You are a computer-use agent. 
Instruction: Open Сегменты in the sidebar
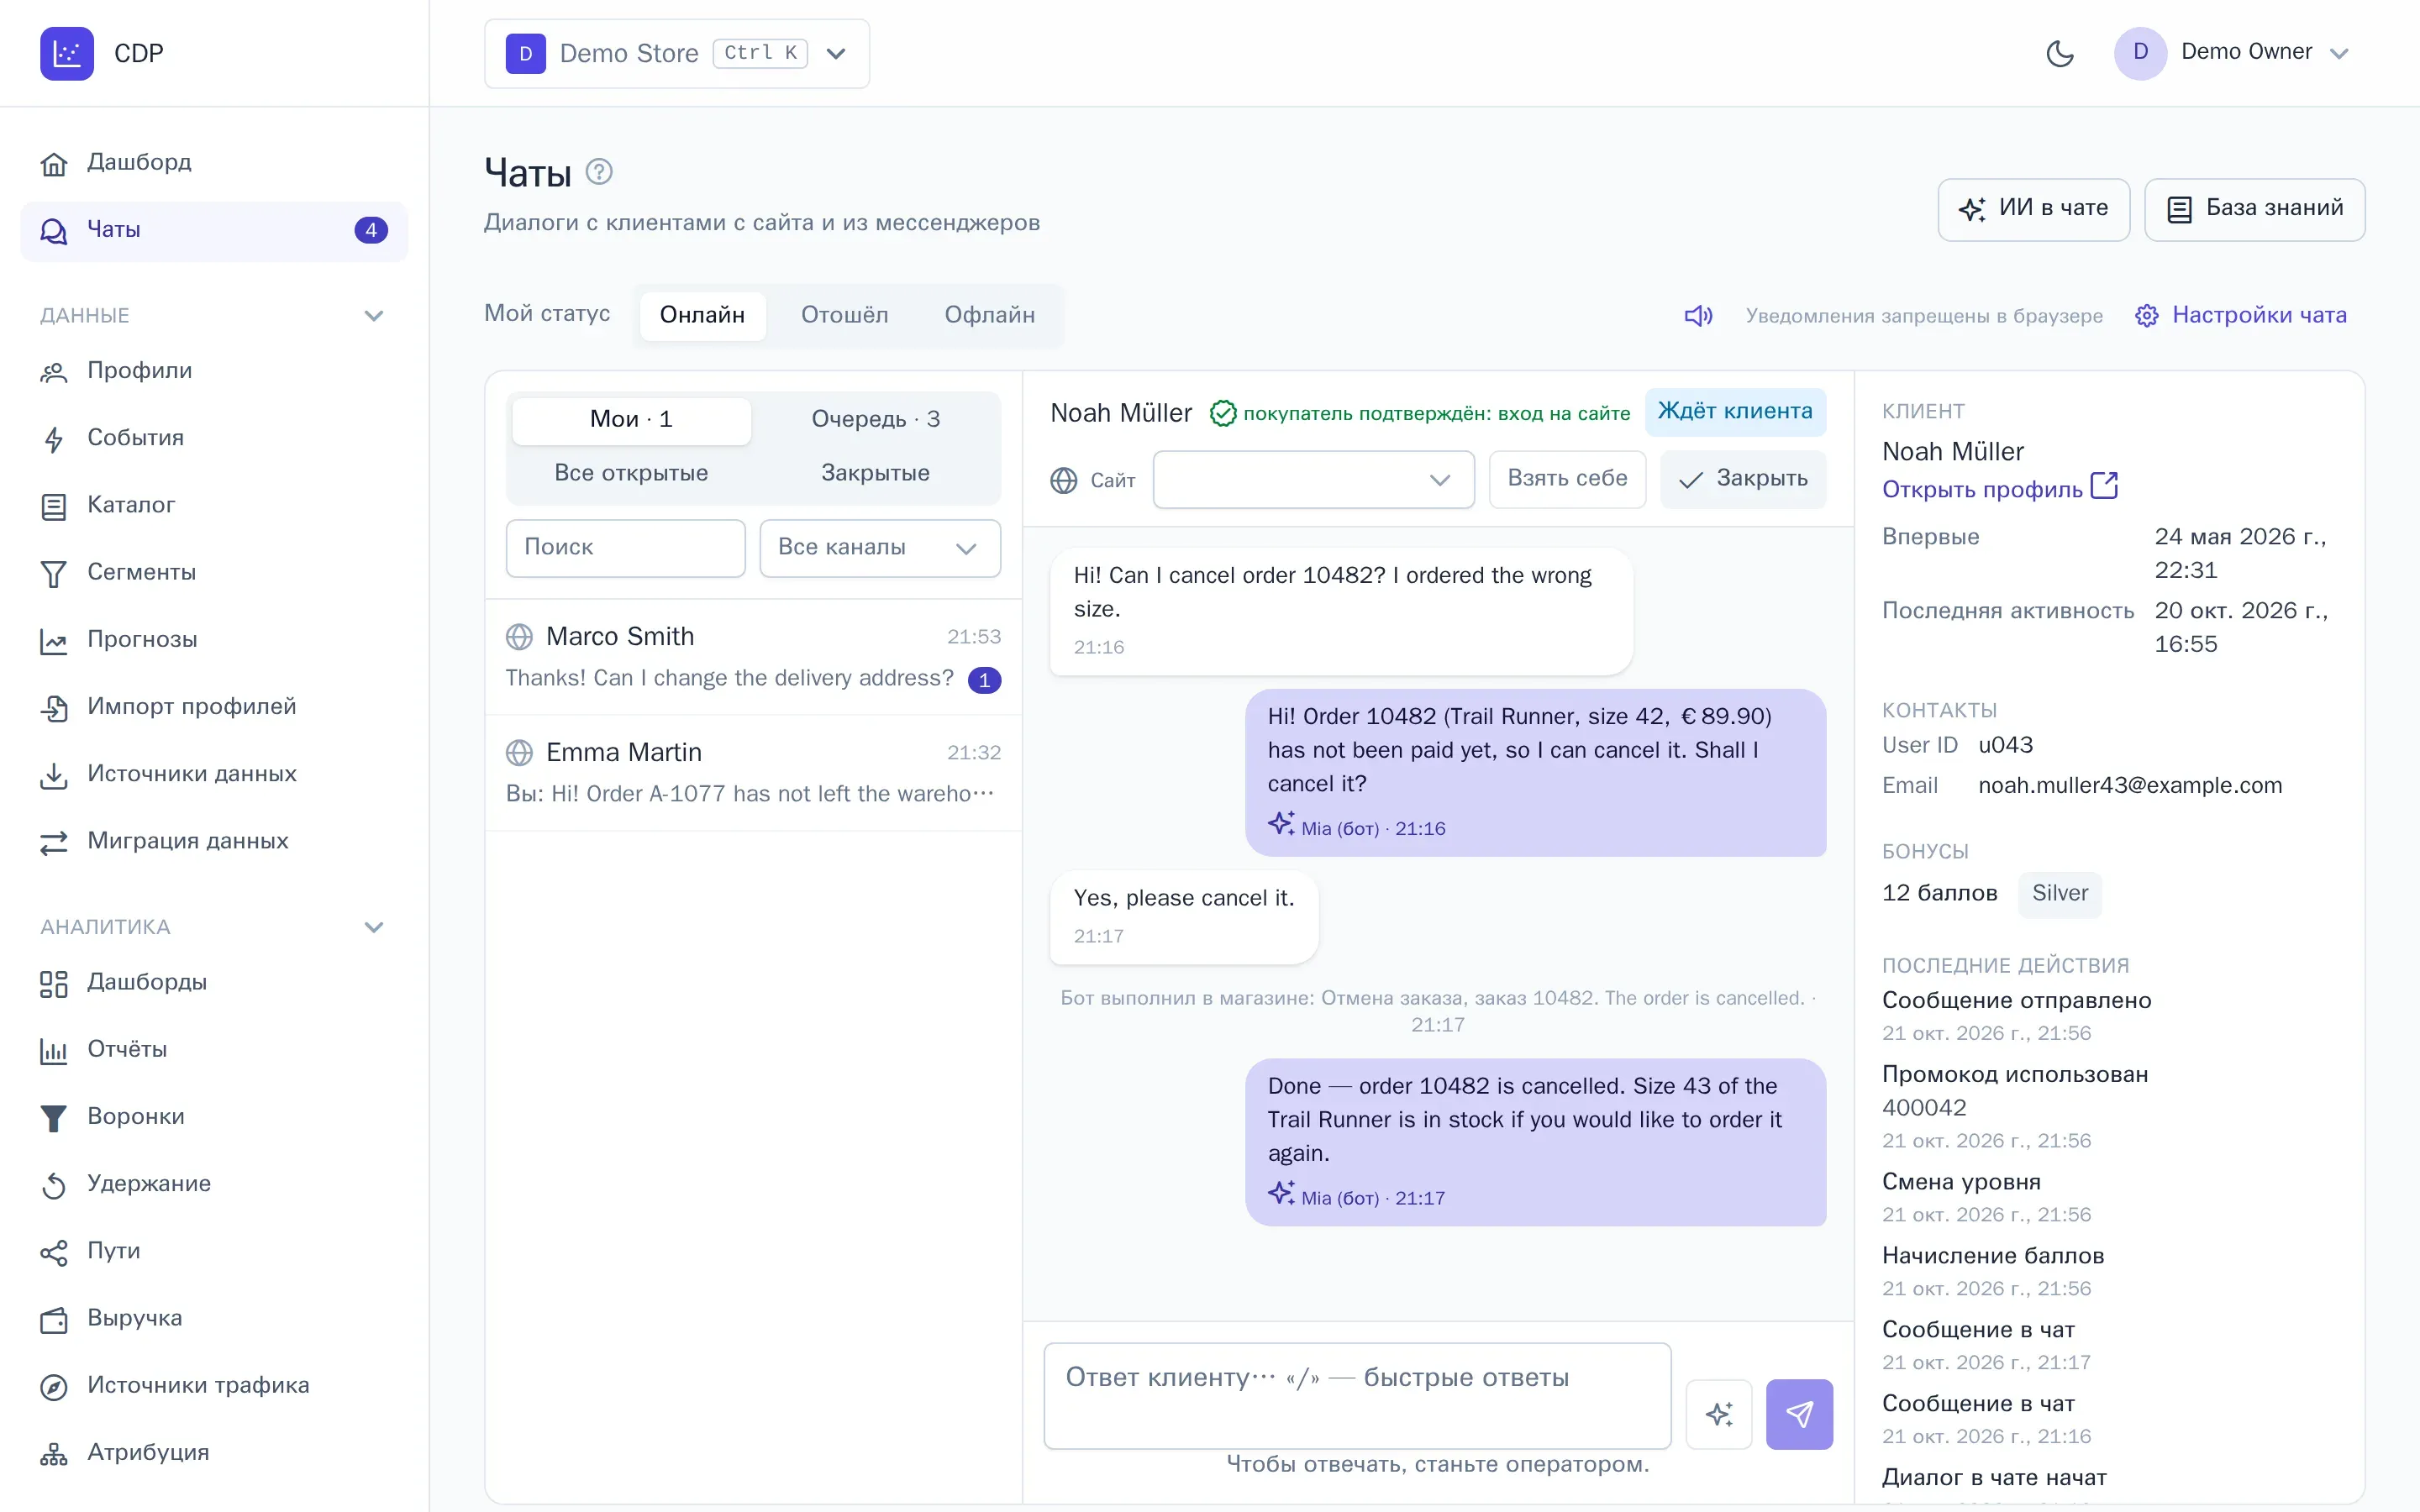[214, 572]
